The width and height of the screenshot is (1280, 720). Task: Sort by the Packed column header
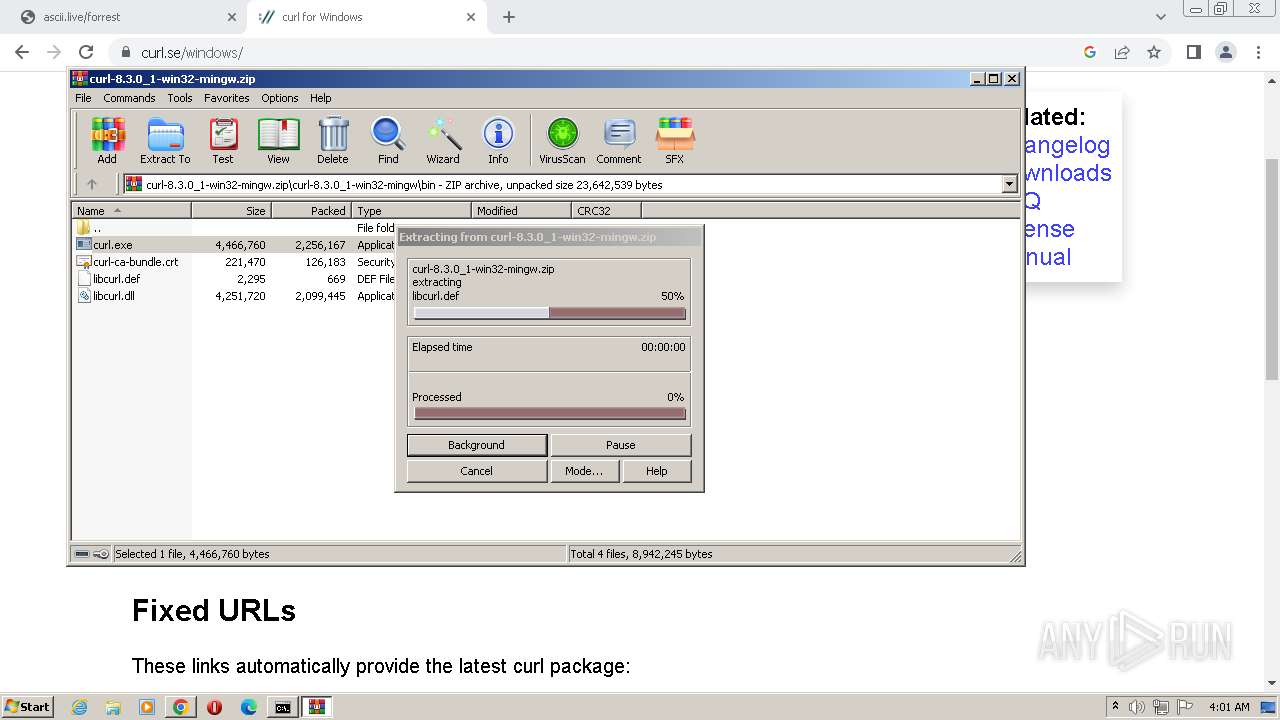click(x=311, y=211)
